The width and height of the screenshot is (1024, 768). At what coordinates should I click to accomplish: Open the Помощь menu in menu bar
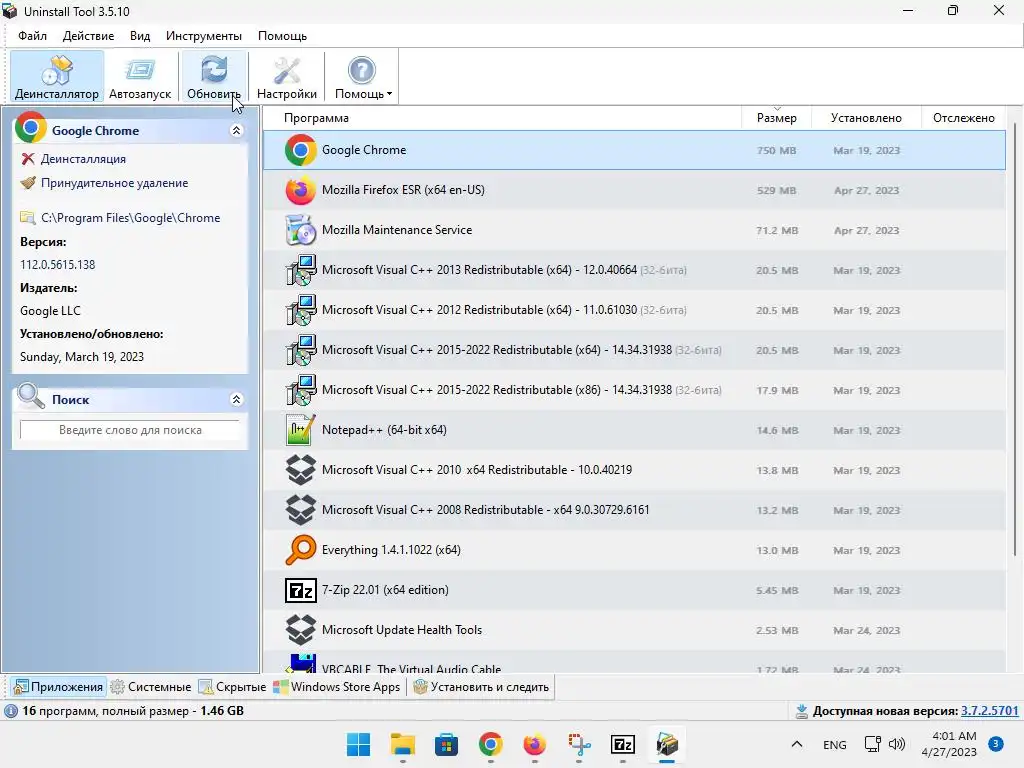pos(282,36)
